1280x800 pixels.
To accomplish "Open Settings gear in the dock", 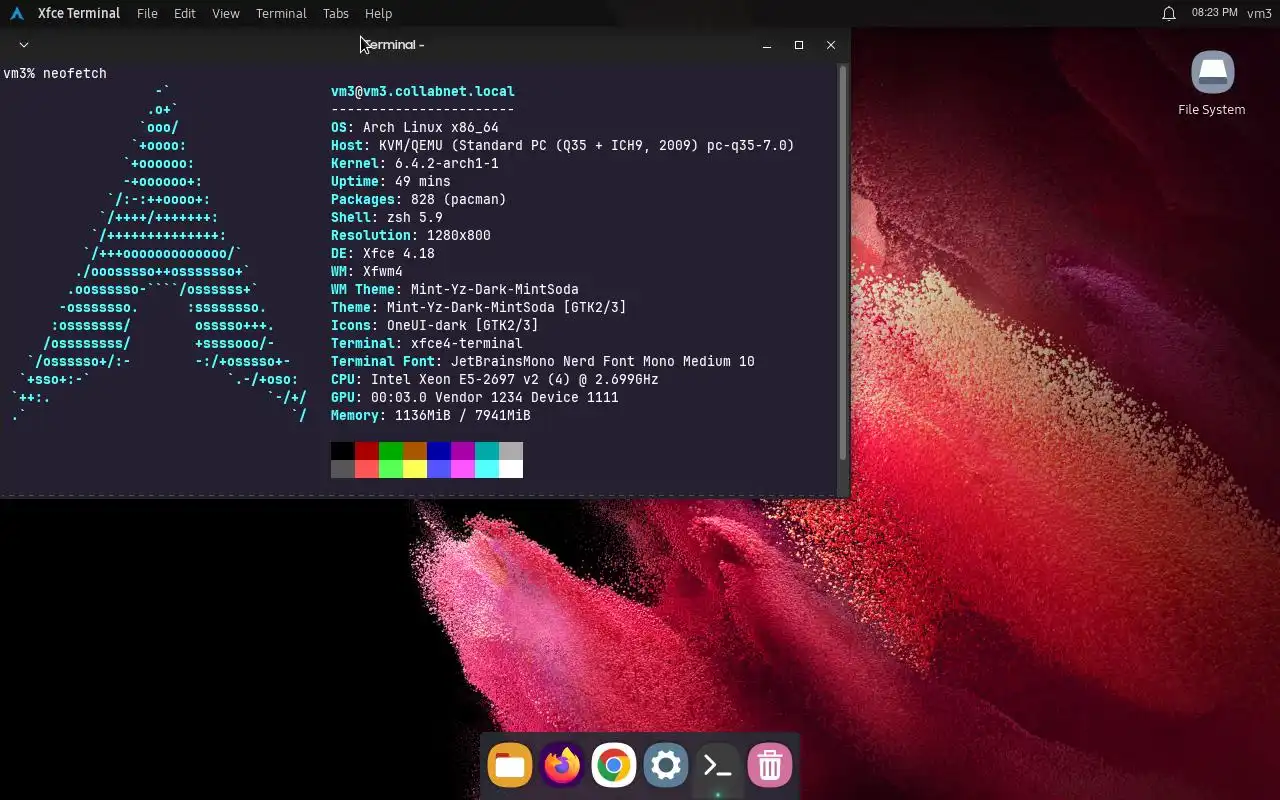I will point(665,766).
